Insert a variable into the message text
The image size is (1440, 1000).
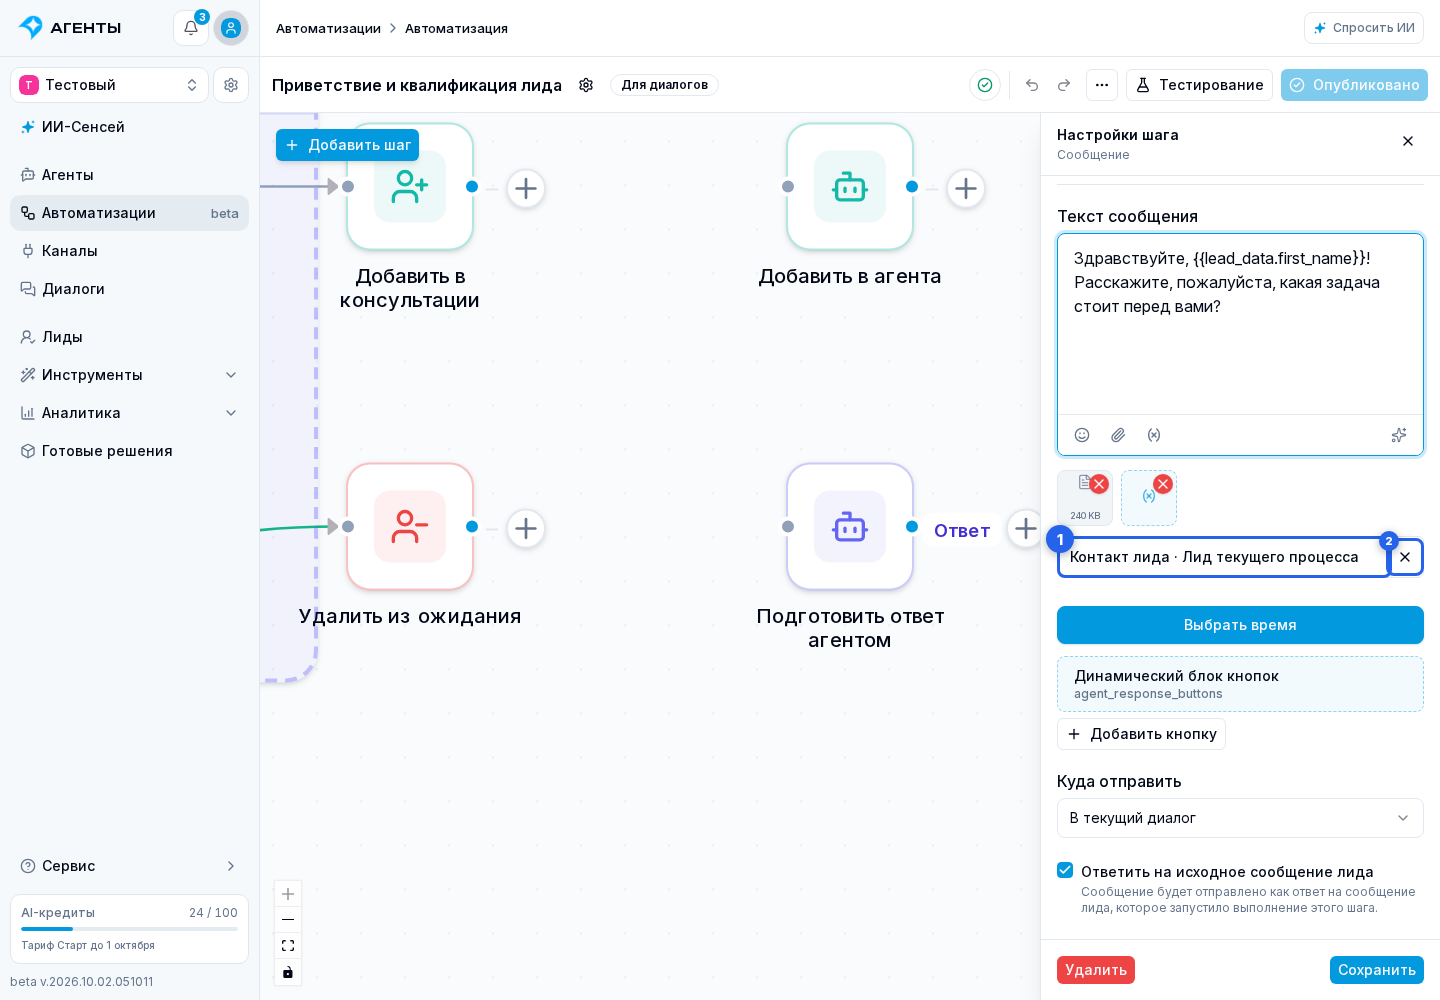click(x=1154, y=435)
